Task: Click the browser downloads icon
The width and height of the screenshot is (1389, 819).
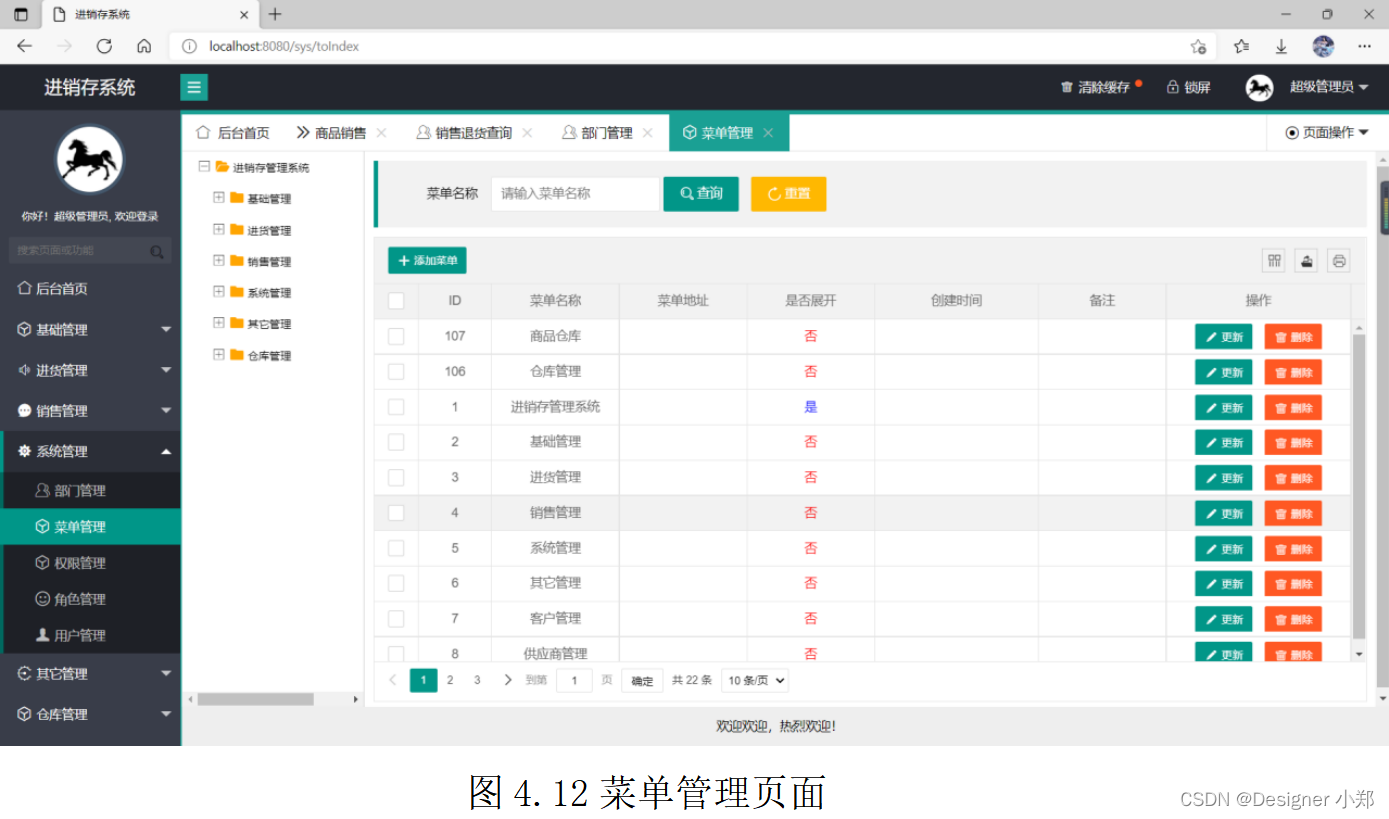Action: (1281, 46)
